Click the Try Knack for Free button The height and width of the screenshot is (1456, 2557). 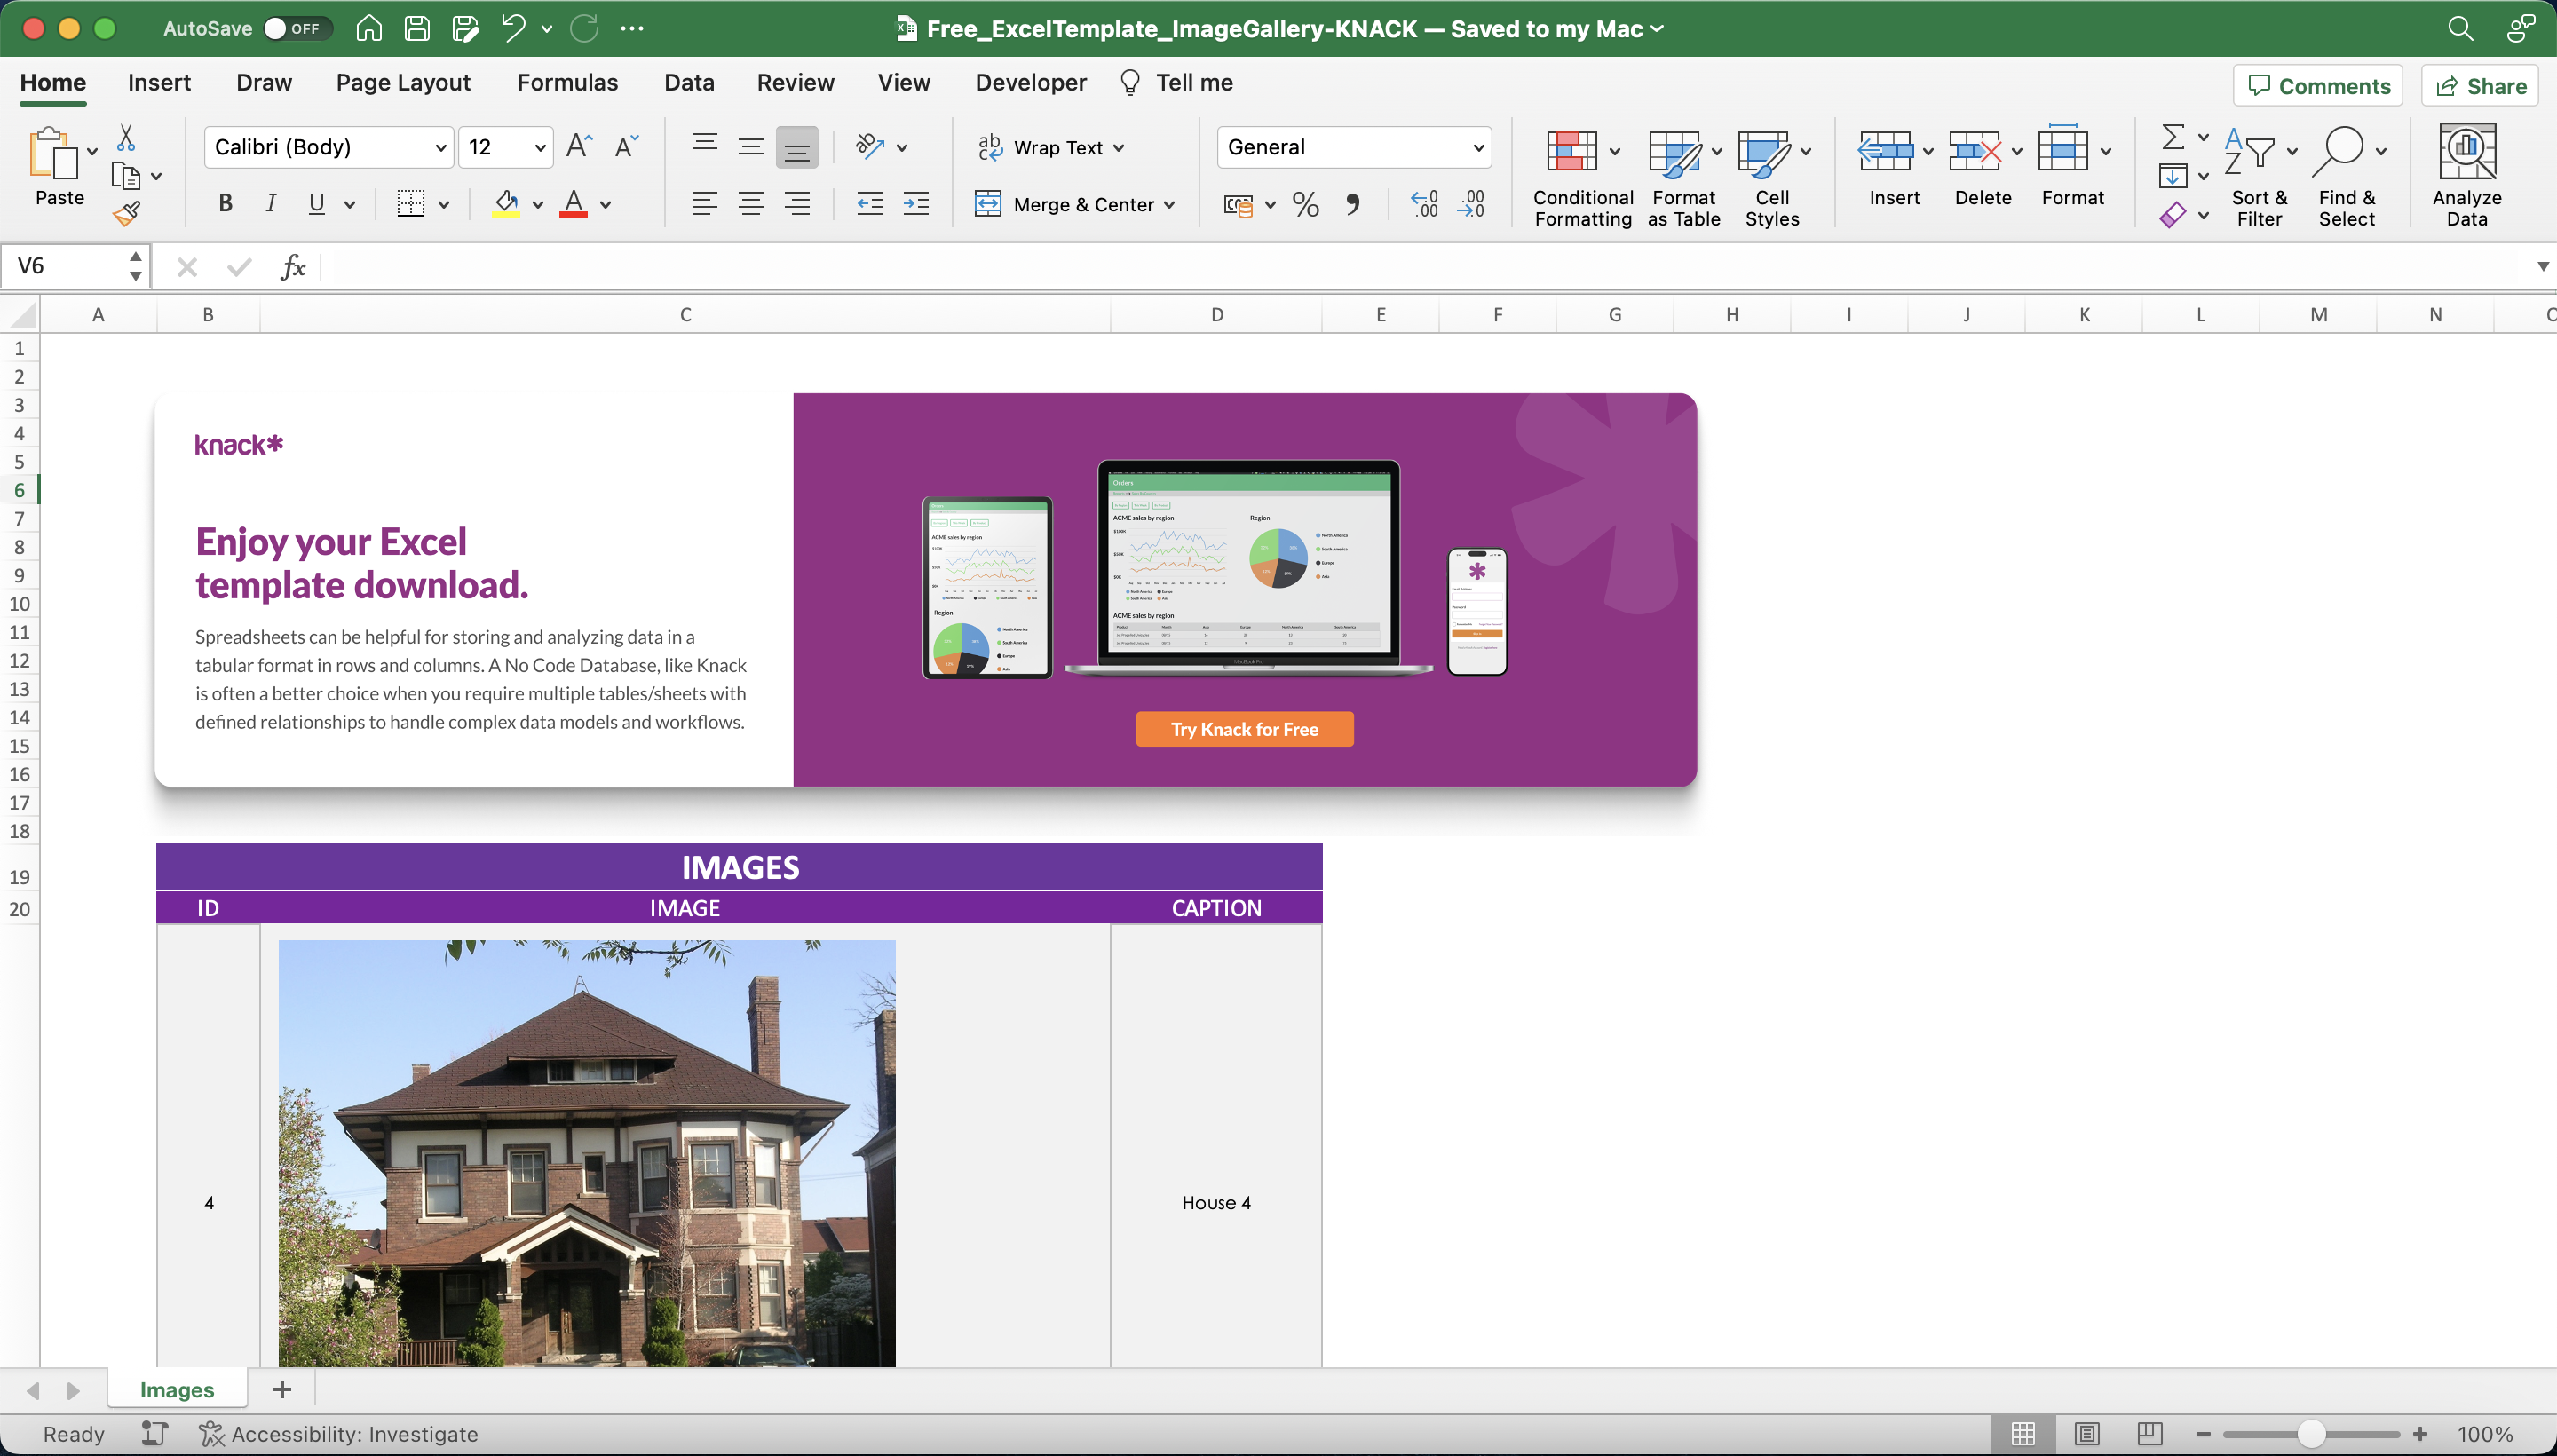coord(1243,728)
